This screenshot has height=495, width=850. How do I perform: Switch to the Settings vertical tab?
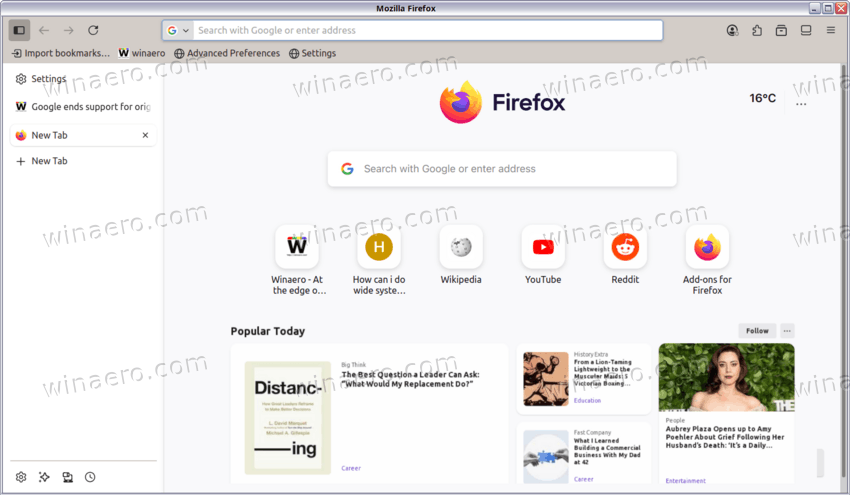point(83,79)
